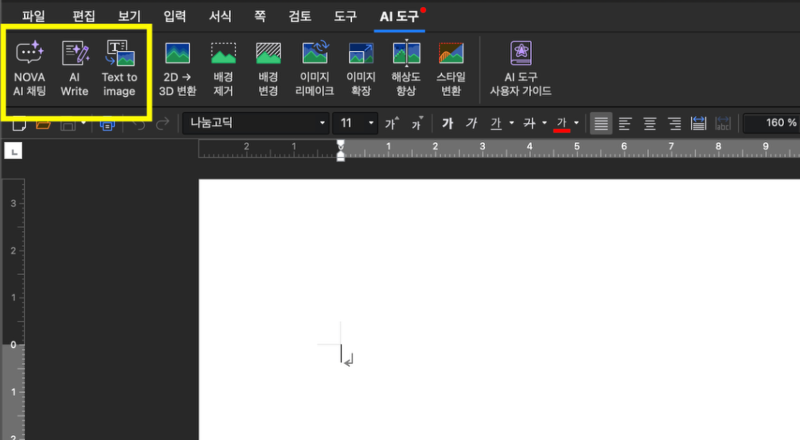Toggle underline 가 formatting
800x440 pixels.
[496, 123]
